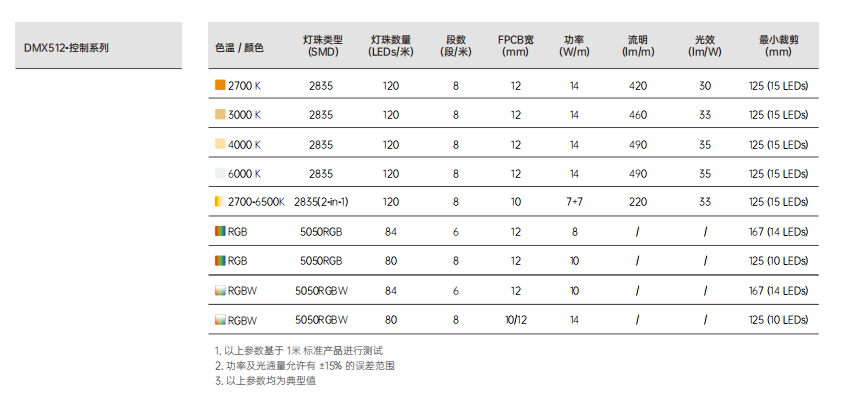The height and width of the screenshot is (407, 846).
Task: Click the RGB swatch in the 84 LEDs row
Action: (220, 232)
